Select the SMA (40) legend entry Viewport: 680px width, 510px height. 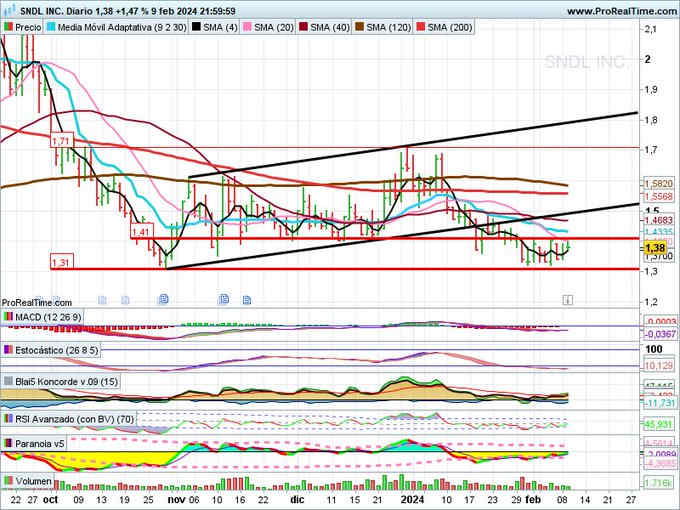tap(330, 27)
